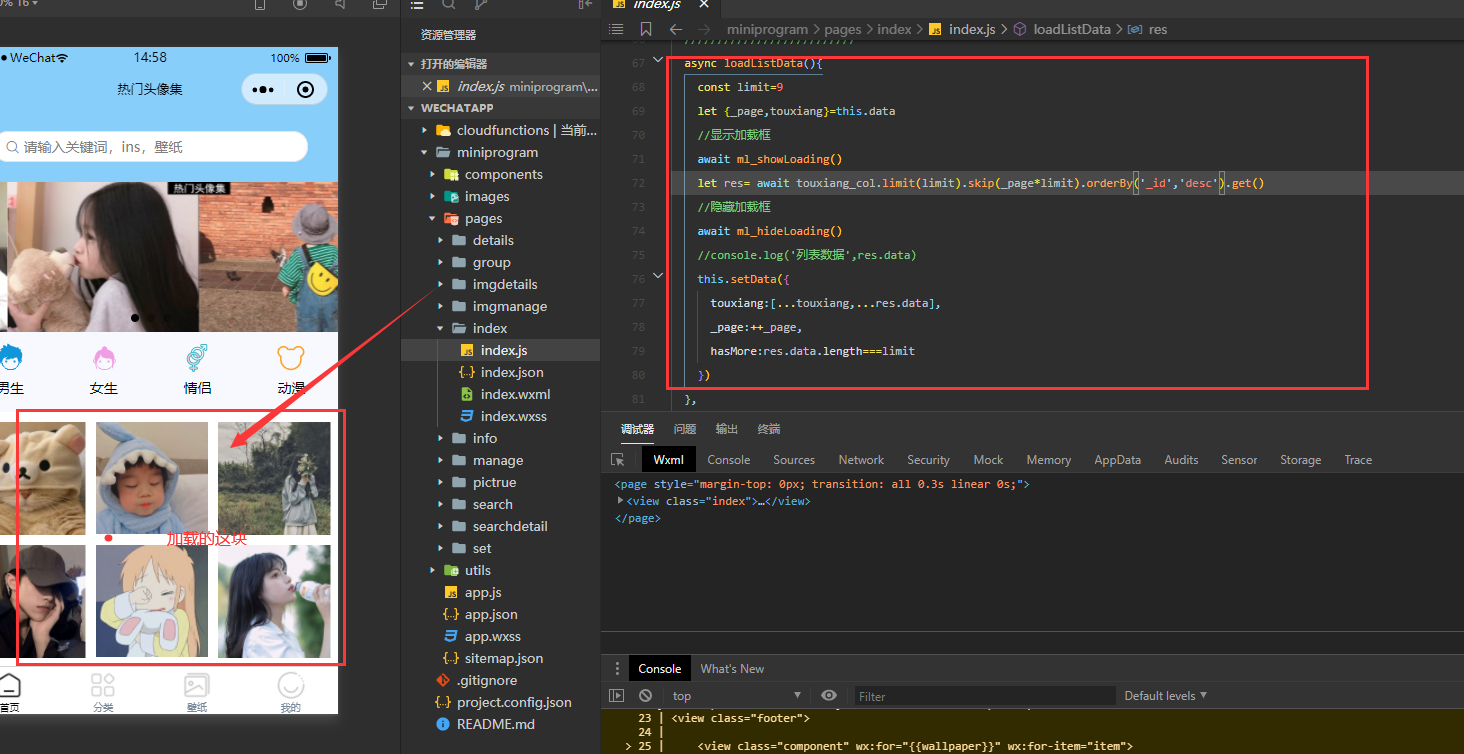Open sitemap.json in the file tree
1464x754 pixels.
(x=504, y=659)
